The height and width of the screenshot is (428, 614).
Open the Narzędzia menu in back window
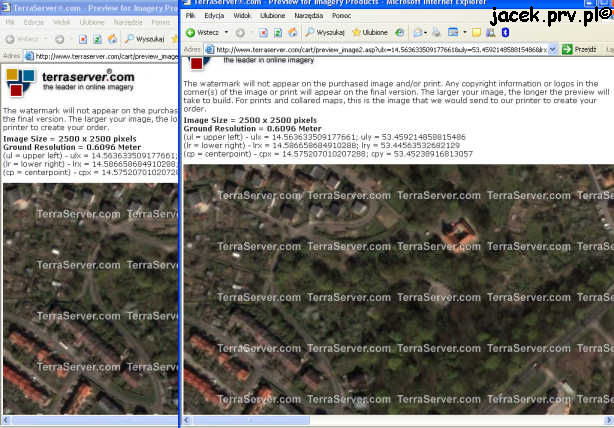pyautogui.click(x=128, y=22)
